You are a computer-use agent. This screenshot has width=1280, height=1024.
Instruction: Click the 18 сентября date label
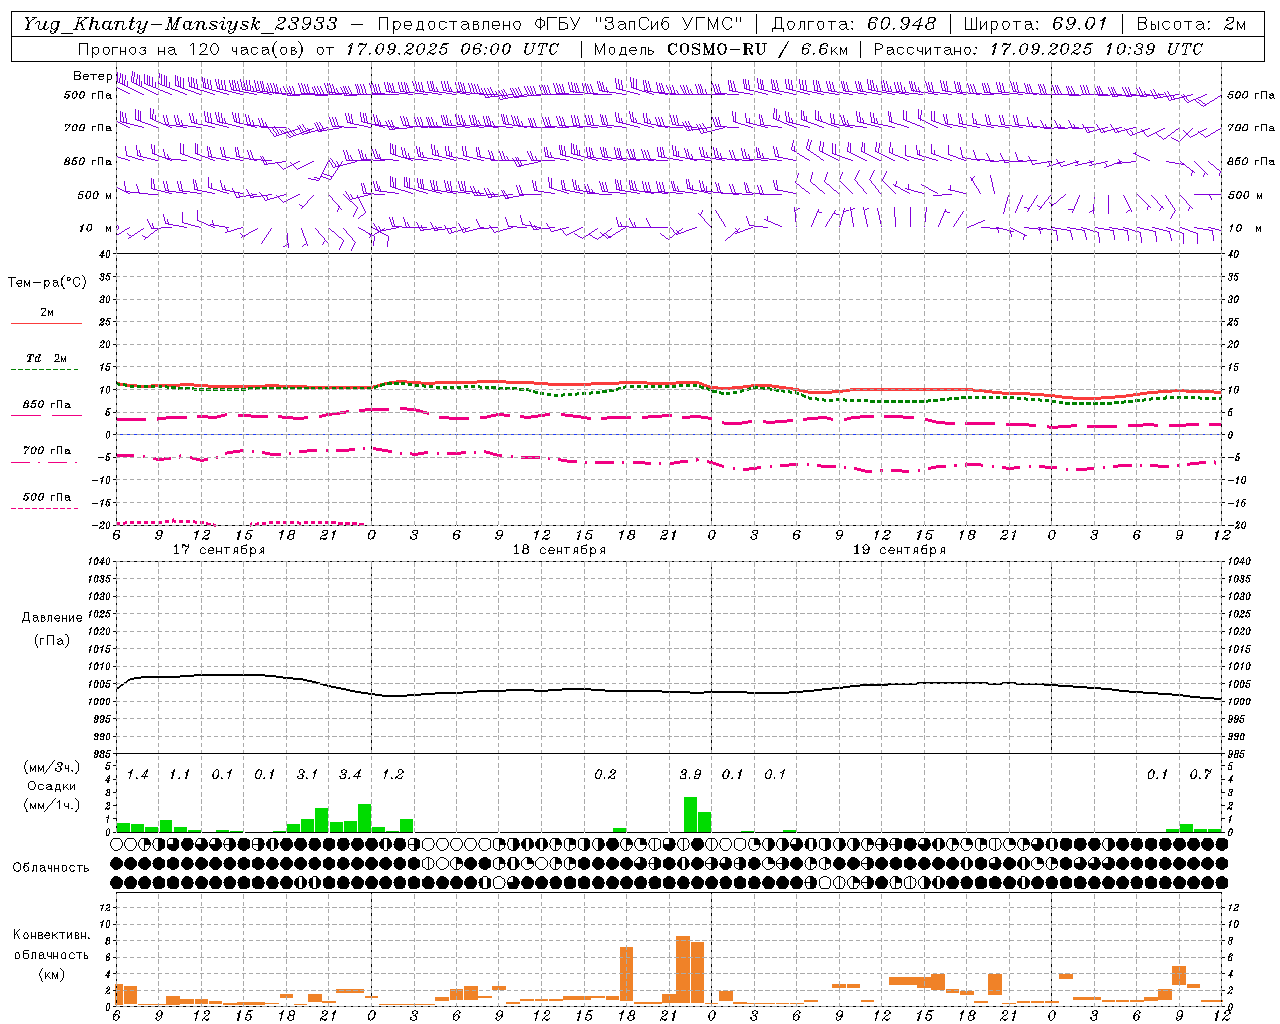point(559,550)
